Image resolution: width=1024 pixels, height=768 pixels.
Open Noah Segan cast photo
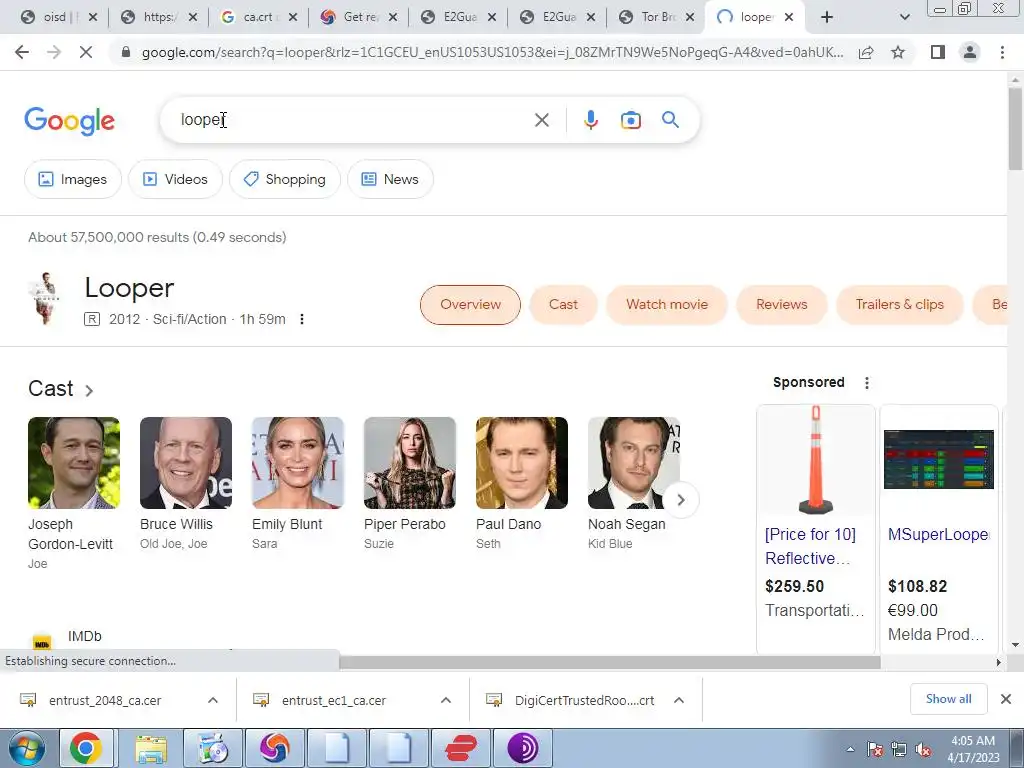point(633,463)
